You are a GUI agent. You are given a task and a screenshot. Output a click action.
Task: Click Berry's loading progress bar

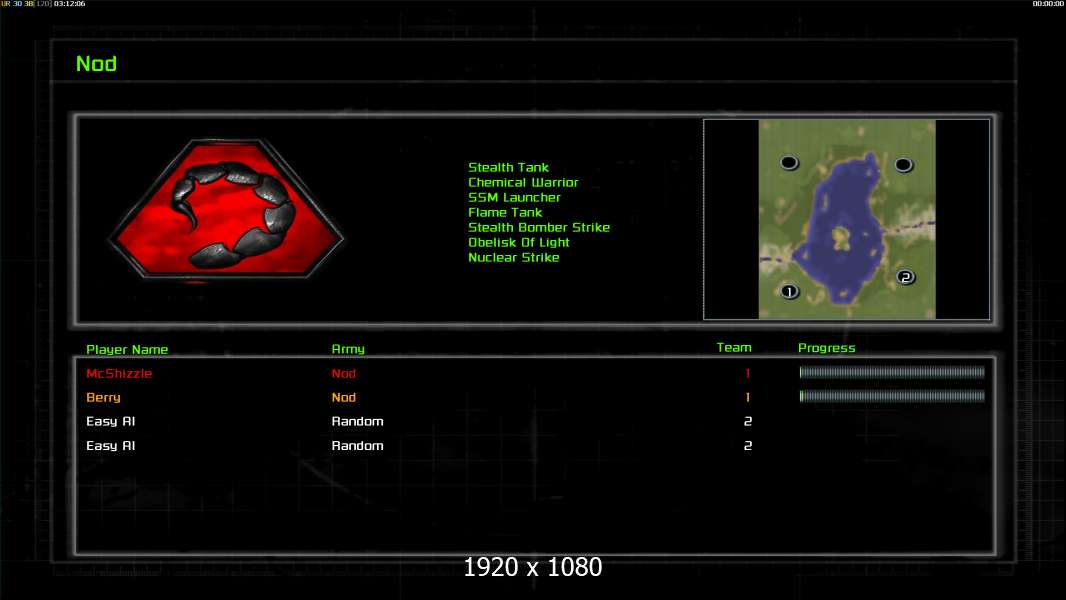click(892, 396)
